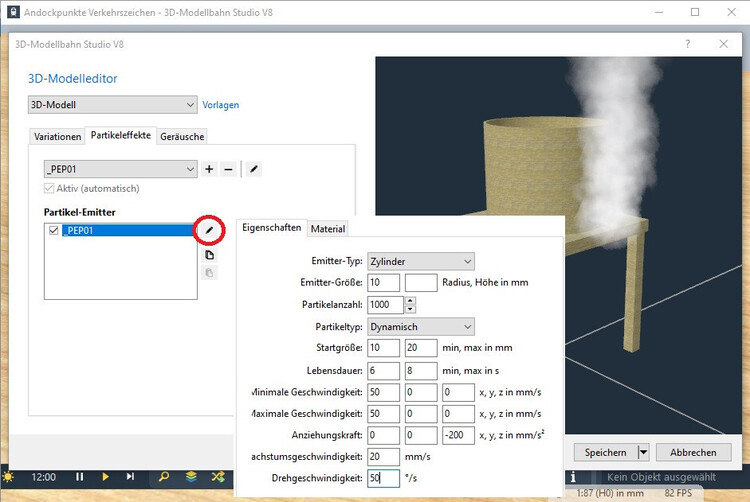Screen dimensions: 750x502
Task: Open the layers icon in bottom toolbar
Action: click(191, 477)
